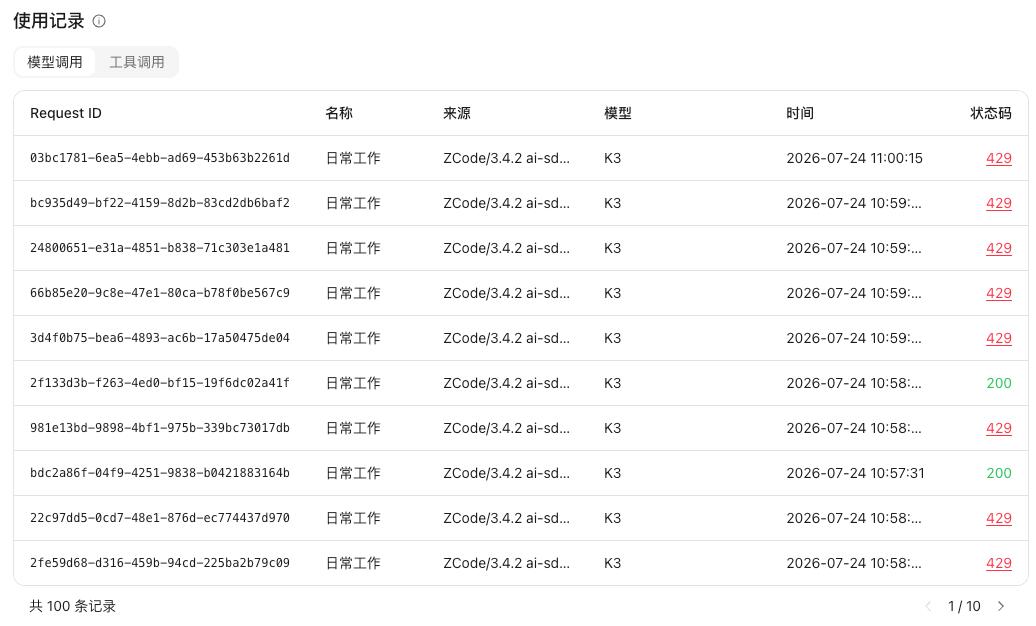Click 200 status of request 2f133d3b
Screen dimensions: 1036x626
tap(998, 383)
